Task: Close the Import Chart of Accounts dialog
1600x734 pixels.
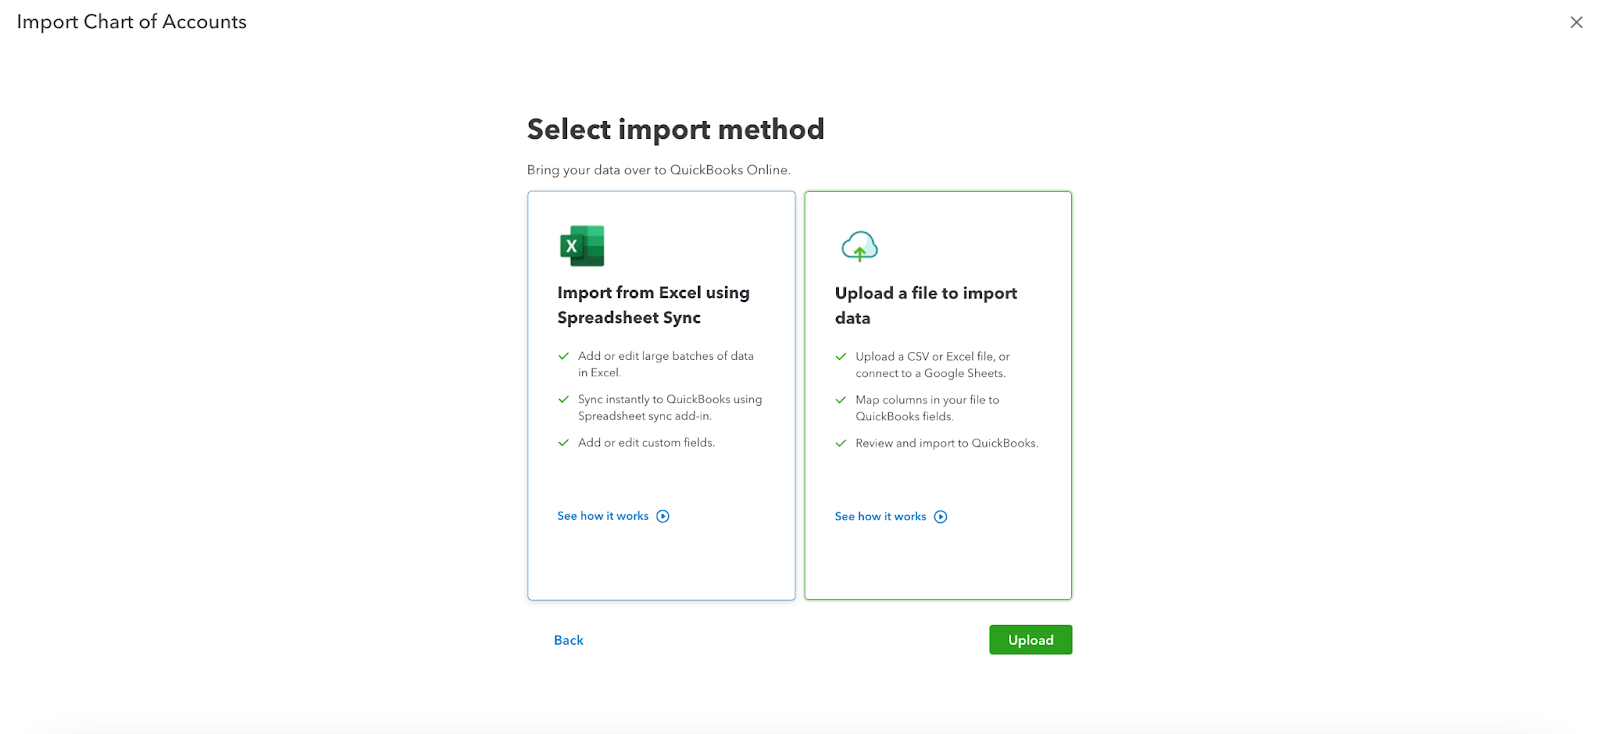Action: (x=1576, y=22)
